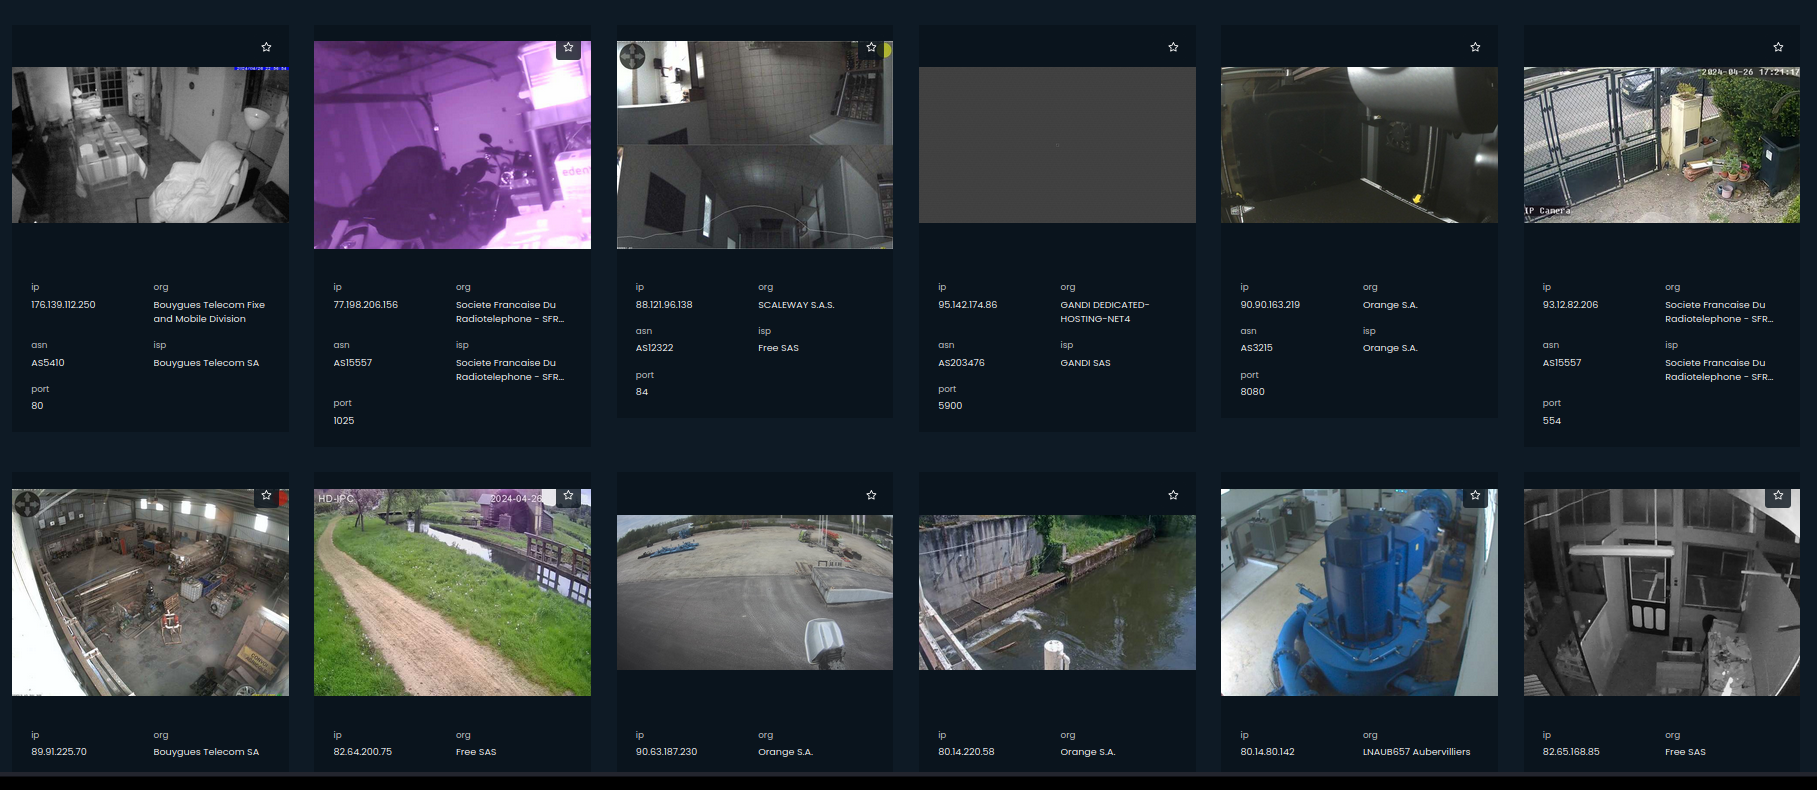View the gate camera thumbnail for 93.12.82.206

[1662, 145]
